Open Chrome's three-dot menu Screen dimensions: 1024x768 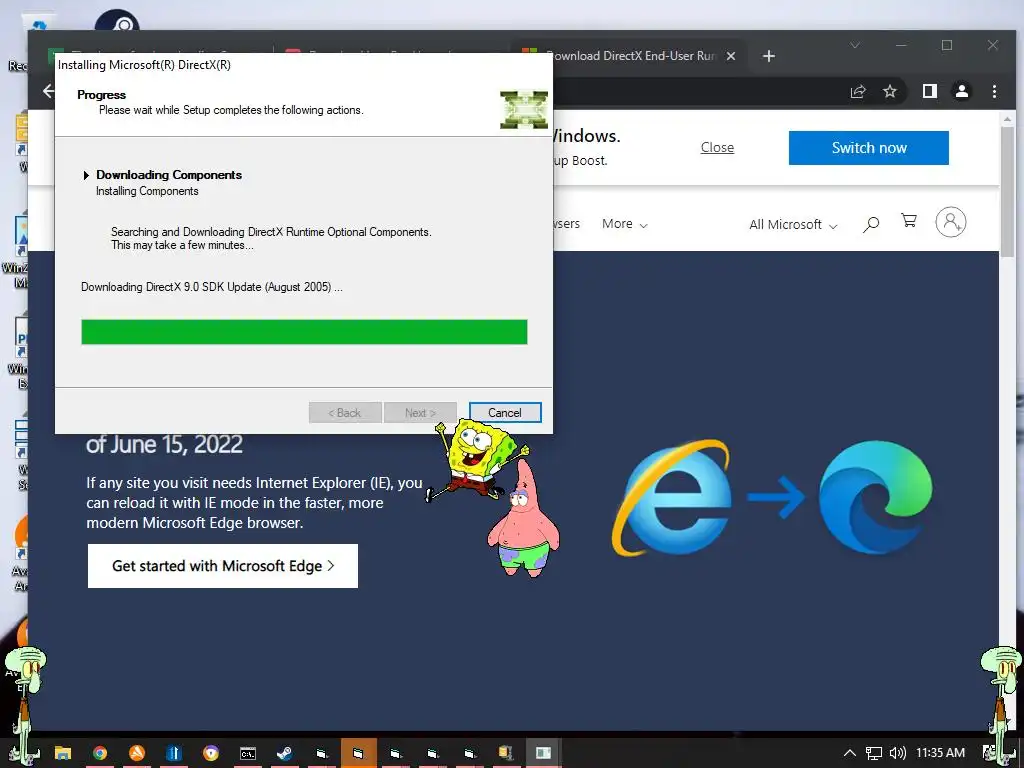994,91
